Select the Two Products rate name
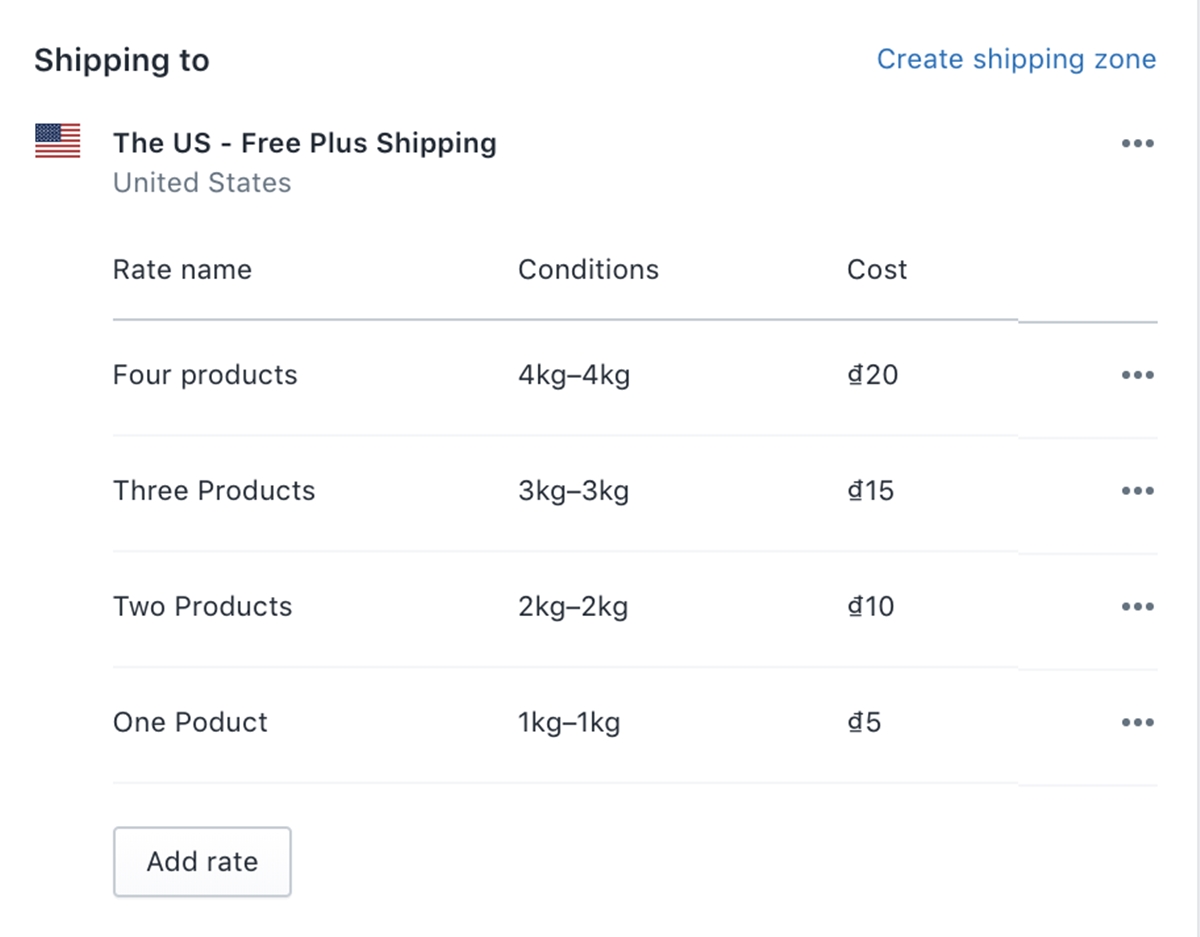The width and height of the screenshot is (1200, 937). (202, 607)
